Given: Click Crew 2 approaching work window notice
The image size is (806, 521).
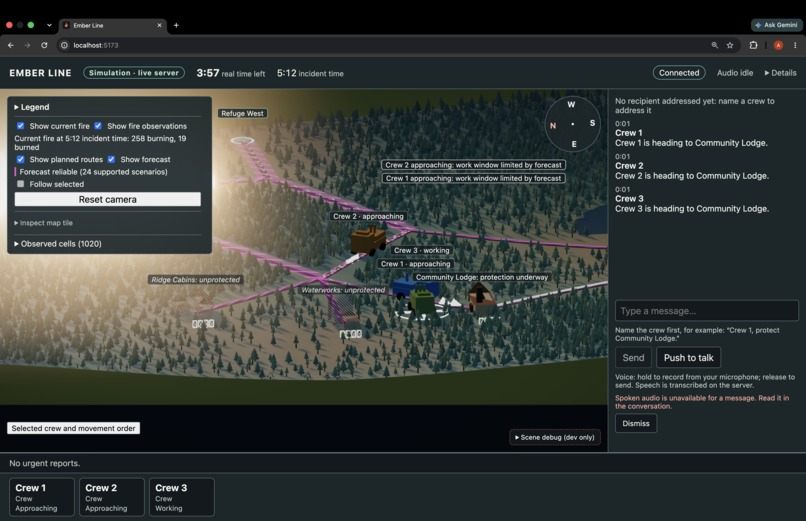Looking at the screenshot, I should 473,165.
